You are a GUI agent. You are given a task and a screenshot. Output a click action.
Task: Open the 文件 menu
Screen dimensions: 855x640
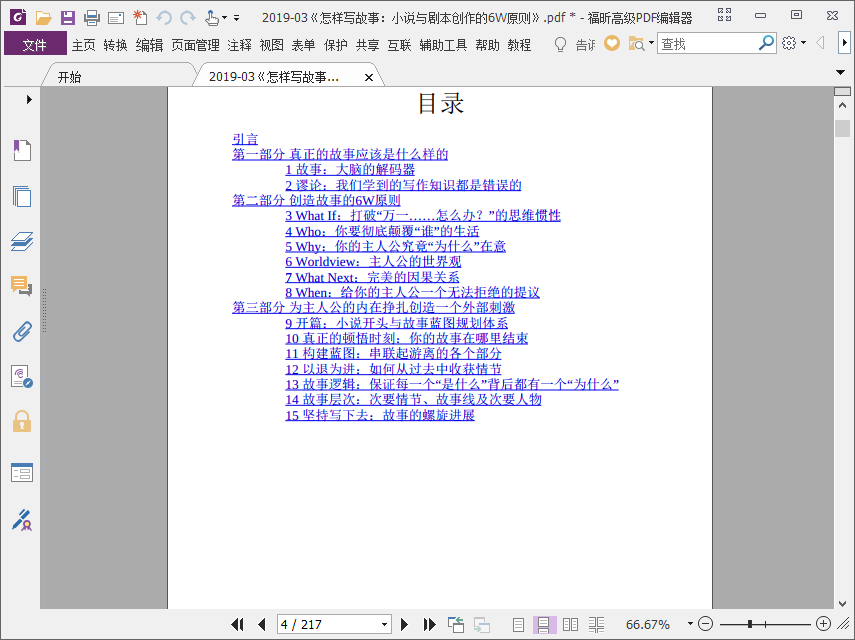[x=35, y=45]
